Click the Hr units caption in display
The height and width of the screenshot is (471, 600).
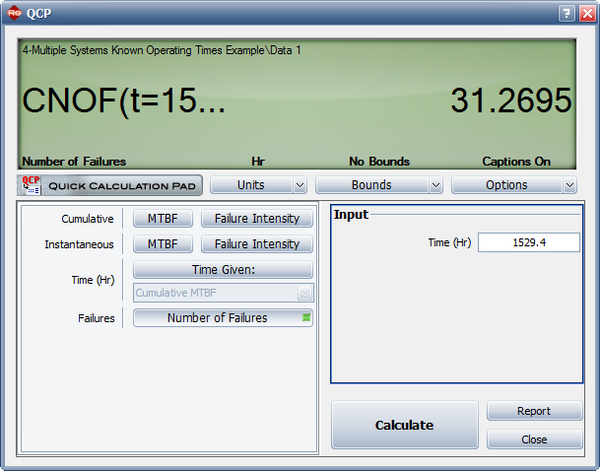coord(258,161)
